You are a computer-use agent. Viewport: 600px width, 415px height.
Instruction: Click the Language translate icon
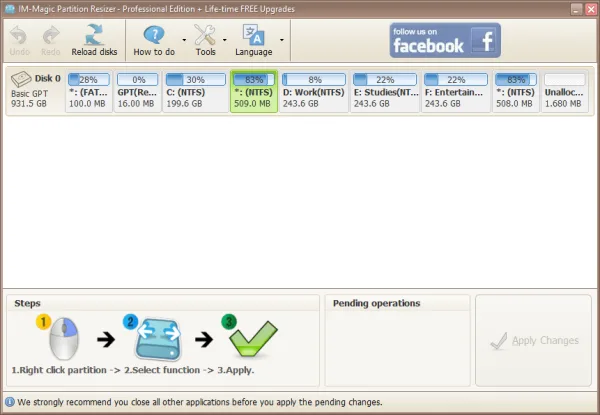coord(253,35)
